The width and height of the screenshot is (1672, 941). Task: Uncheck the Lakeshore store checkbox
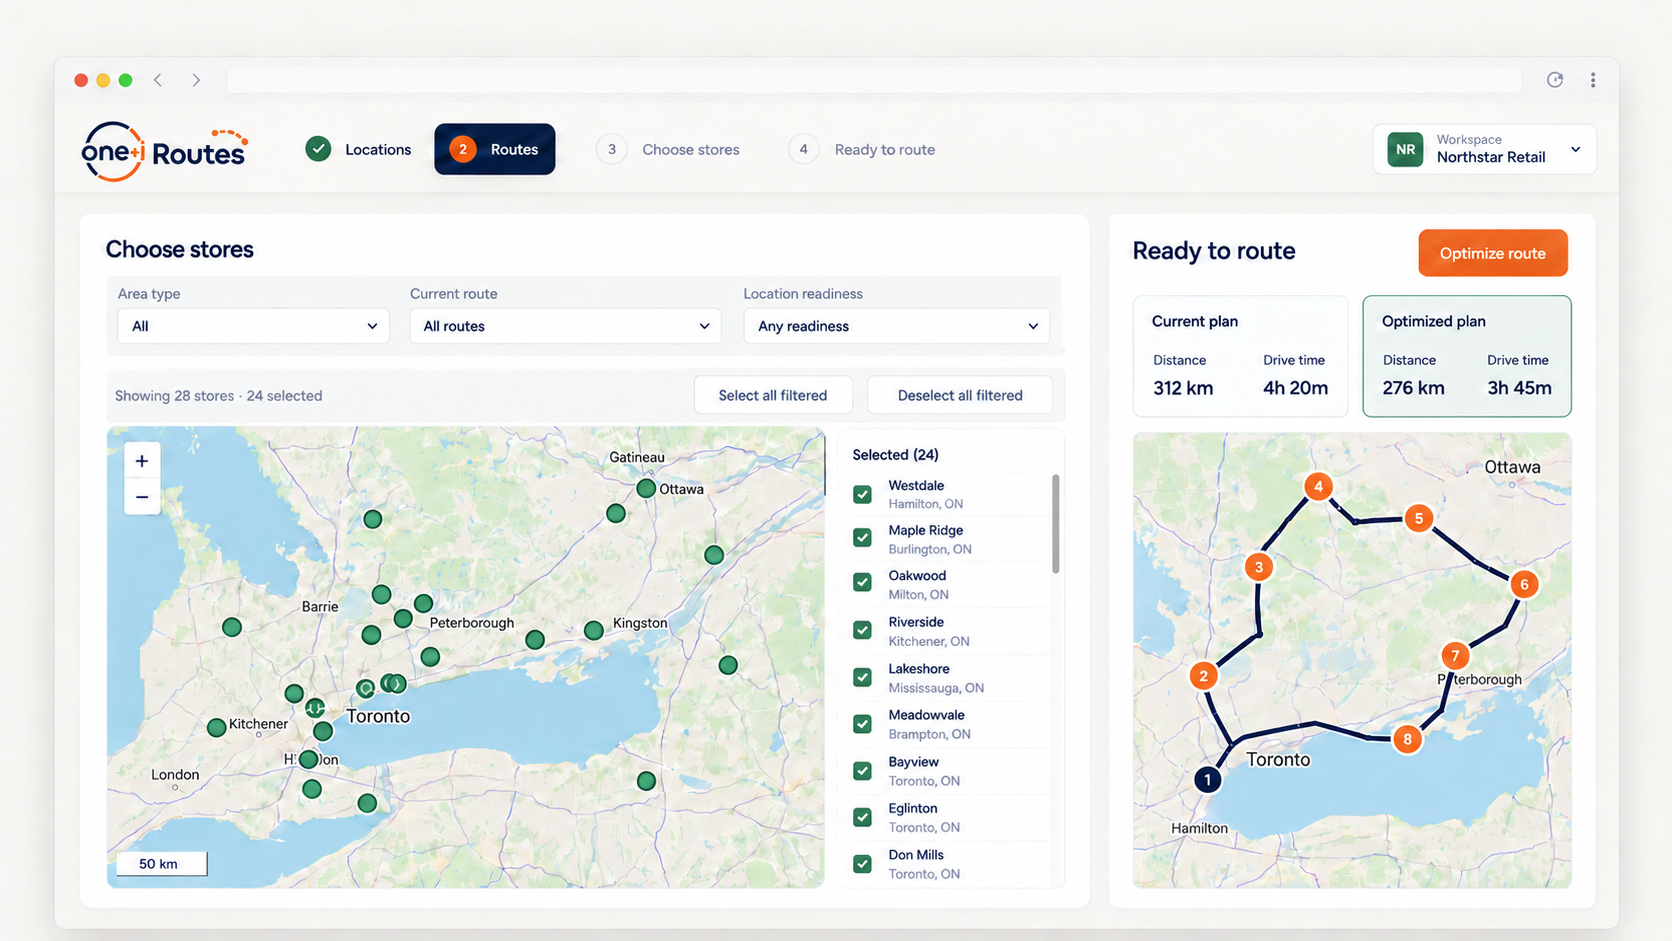862,677
